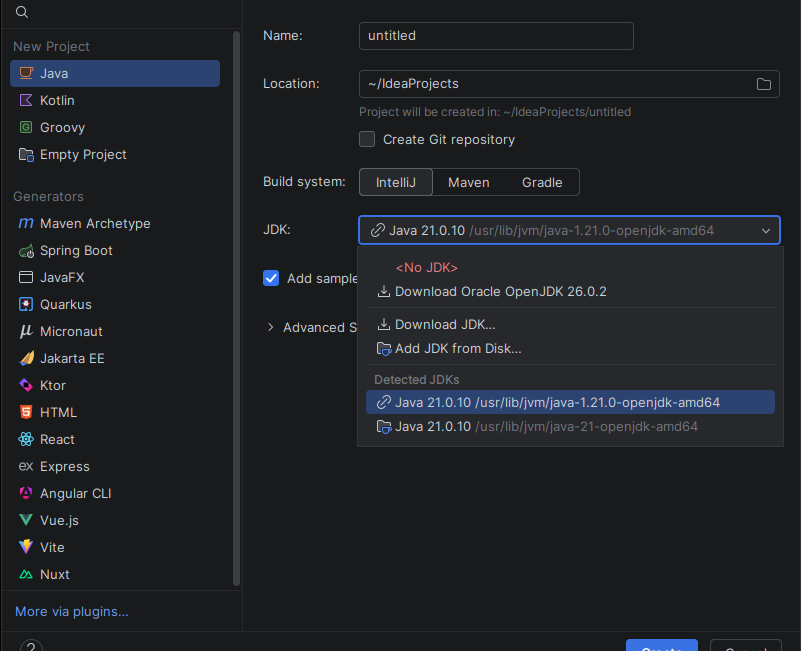Click the folder icon of java-21-openjdk JDK
This screenshot has height=651, width=801.
click(384, 427)
